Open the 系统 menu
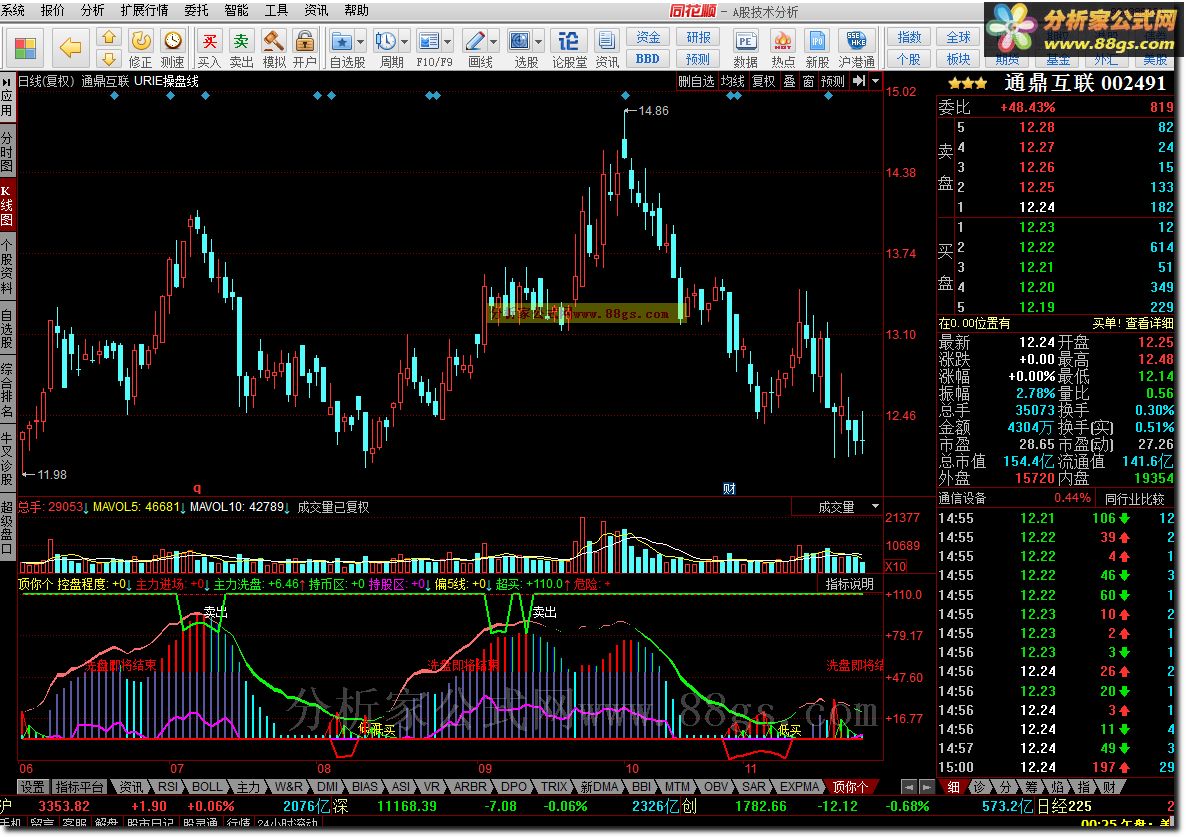Viewport: 1186px width, 837px height. pos(13,11)
